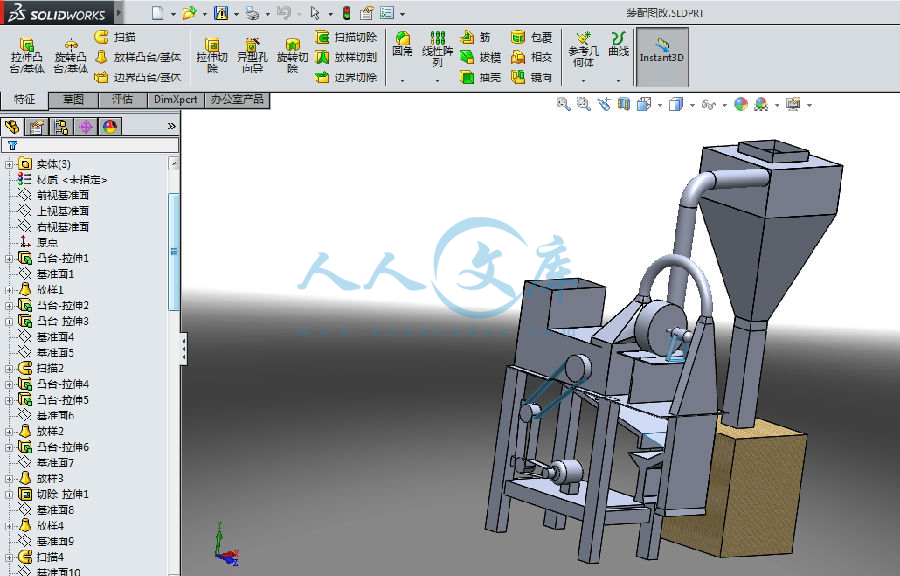The image size is (900, 576).
Task: Choose the 拉伸切除 extruded cut tool
Action: pyautogui.click(x=212, y=55)
